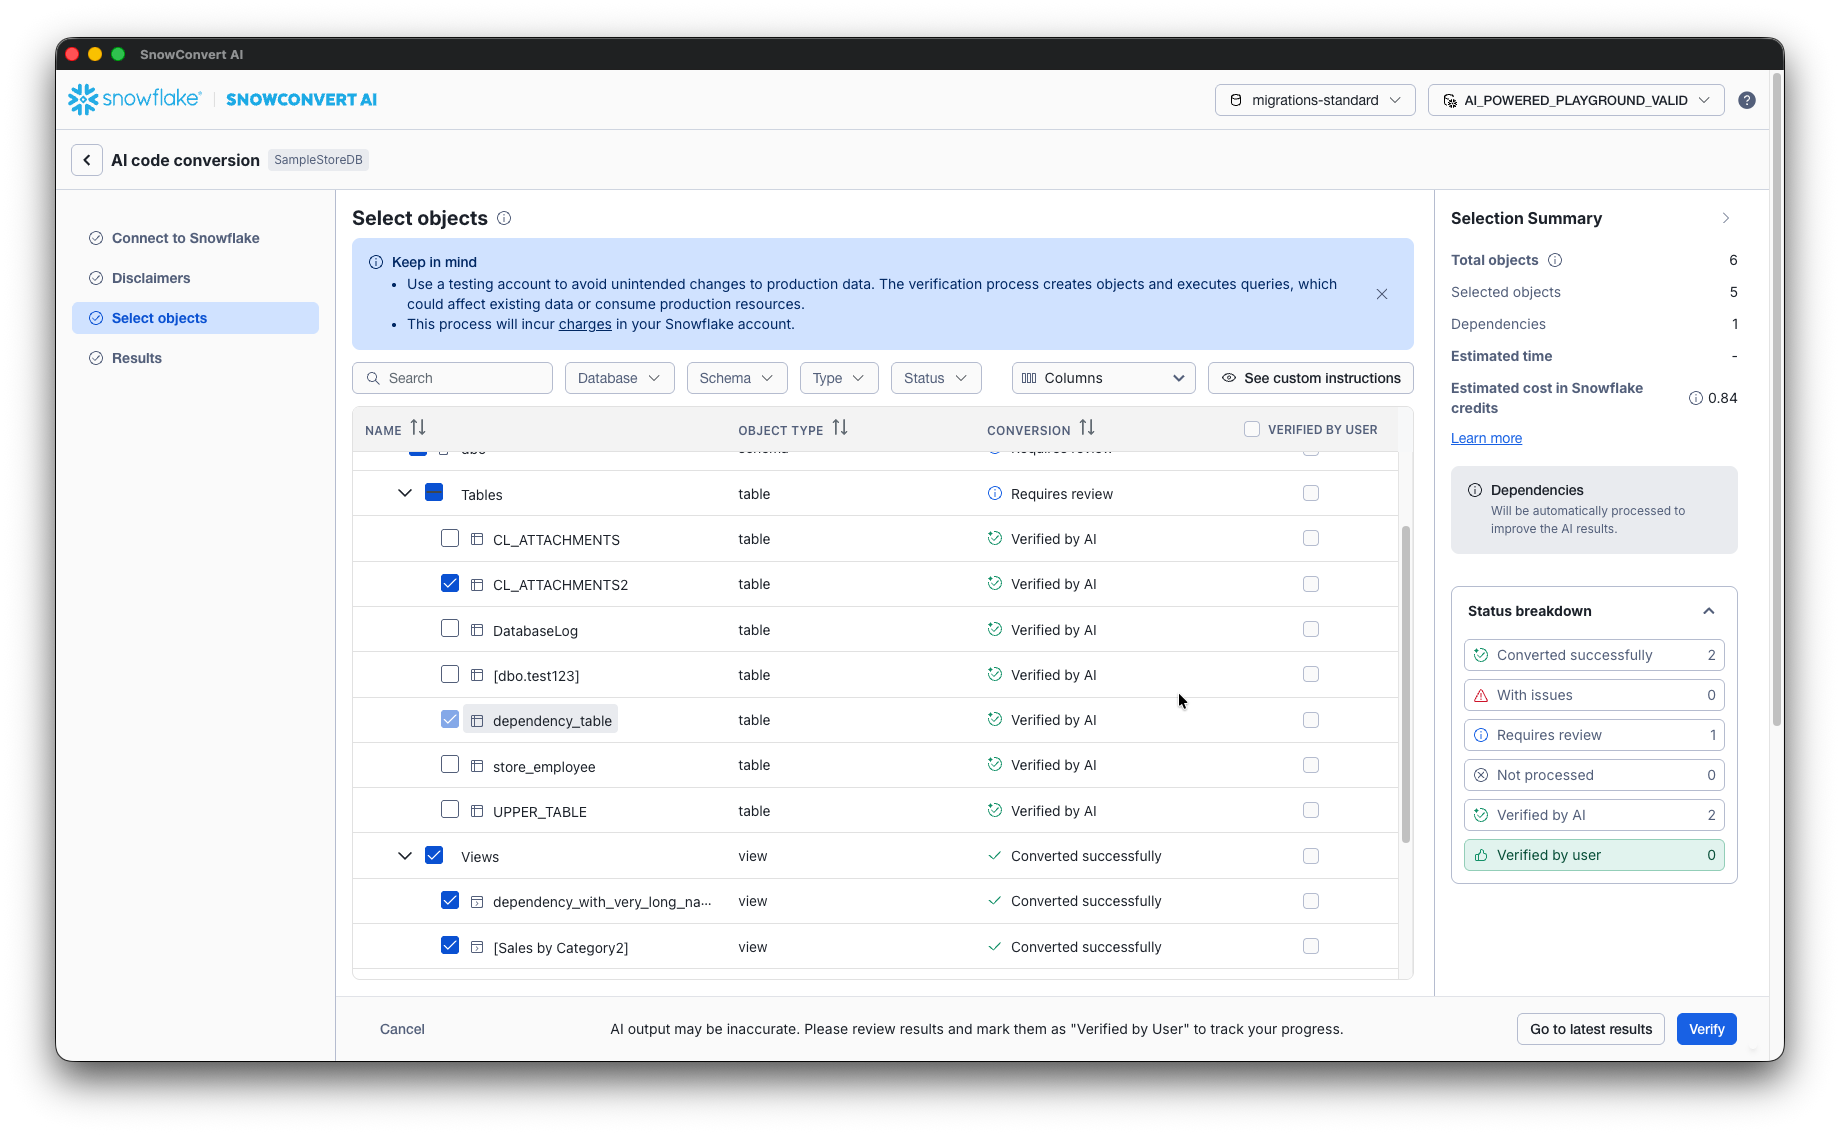Open Connect to Snowflake step
This screenshot has width=1840, height=1135.
point(185,238)
